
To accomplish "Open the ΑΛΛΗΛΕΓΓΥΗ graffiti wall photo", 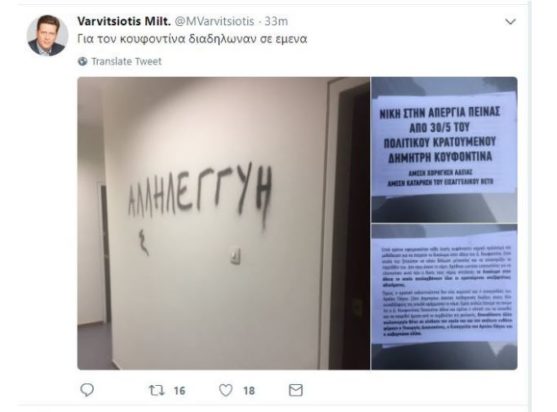I will pos(223,223).
